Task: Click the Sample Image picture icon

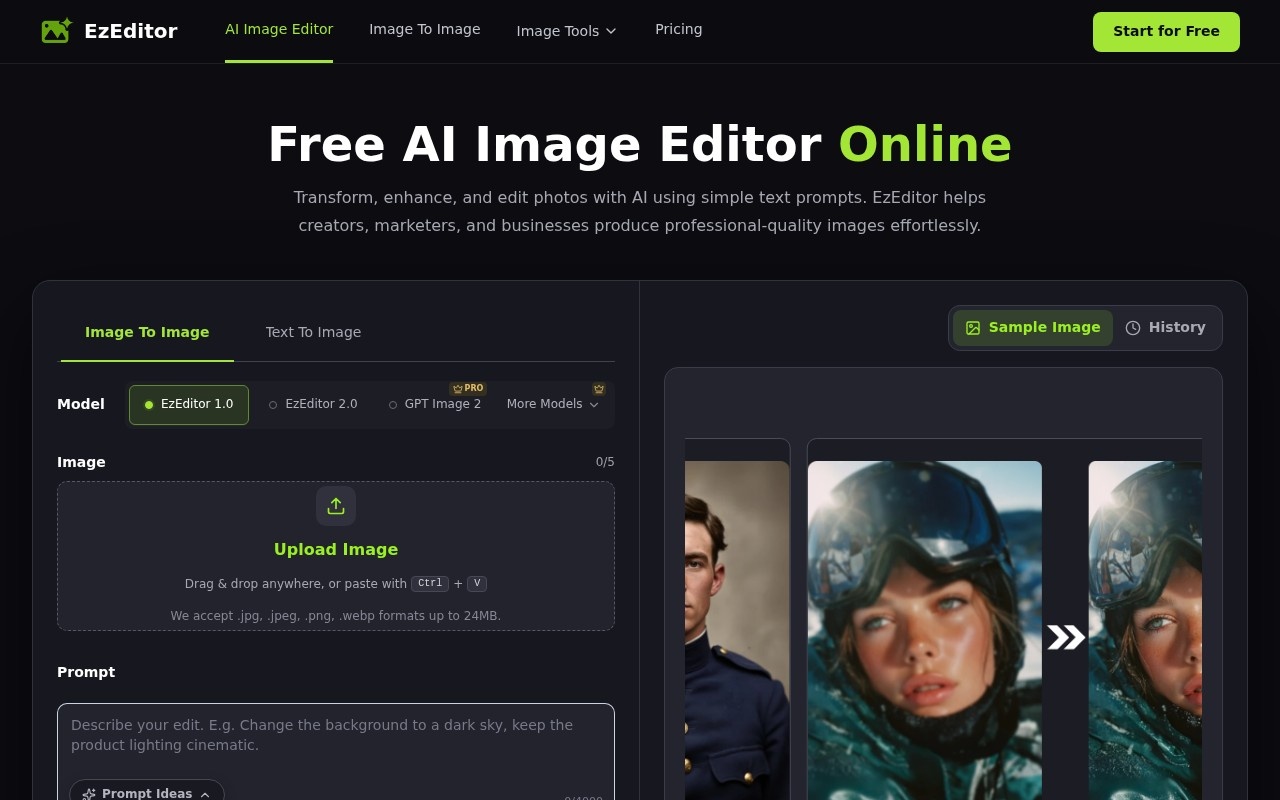Action: click(973, 328)
